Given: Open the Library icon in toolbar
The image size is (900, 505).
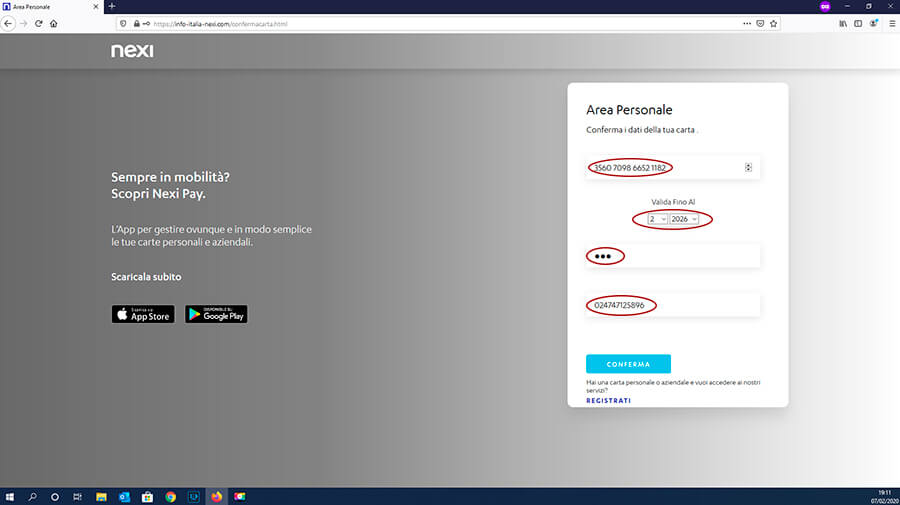Looking at the screenshot, I should click(843, 24).
